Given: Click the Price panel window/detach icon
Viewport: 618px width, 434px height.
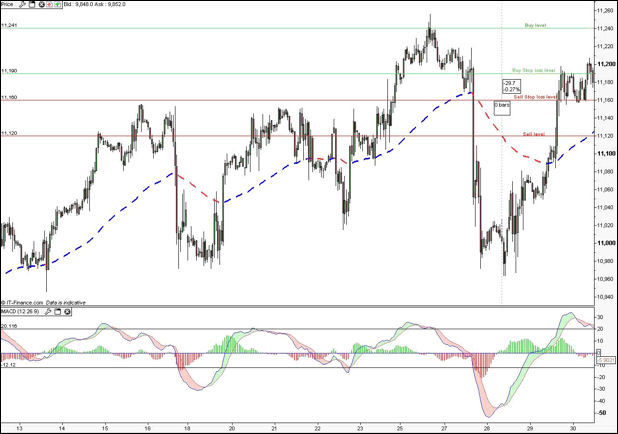Looking at the screenshot, I should 32,4.
